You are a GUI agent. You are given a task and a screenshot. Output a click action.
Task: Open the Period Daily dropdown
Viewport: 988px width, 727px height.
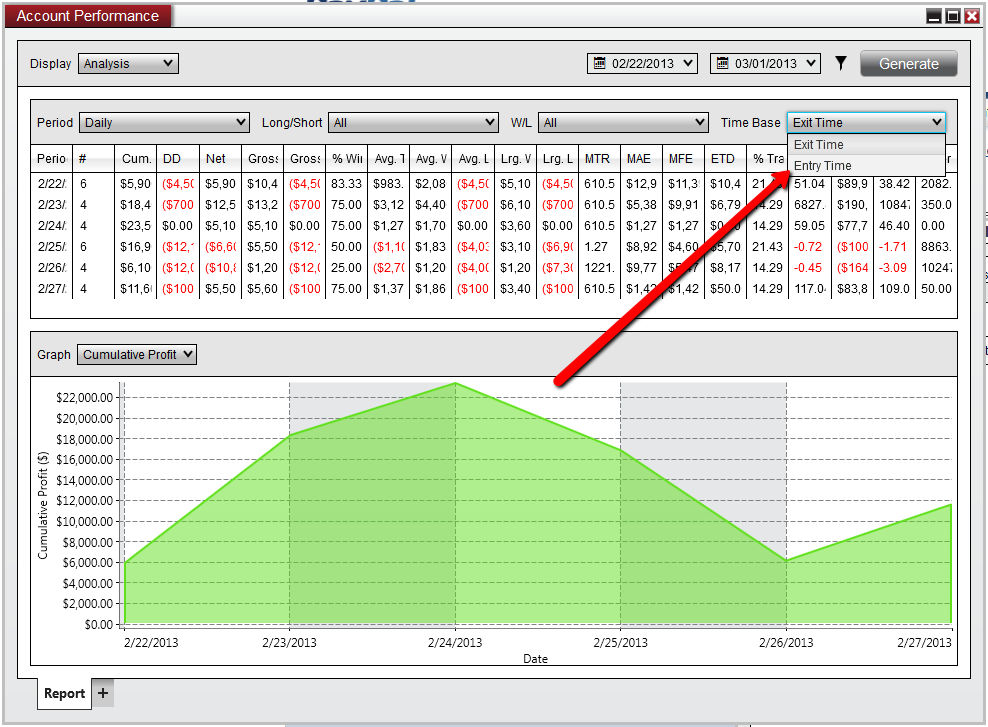pyautogui.click(x=164, y=122)
